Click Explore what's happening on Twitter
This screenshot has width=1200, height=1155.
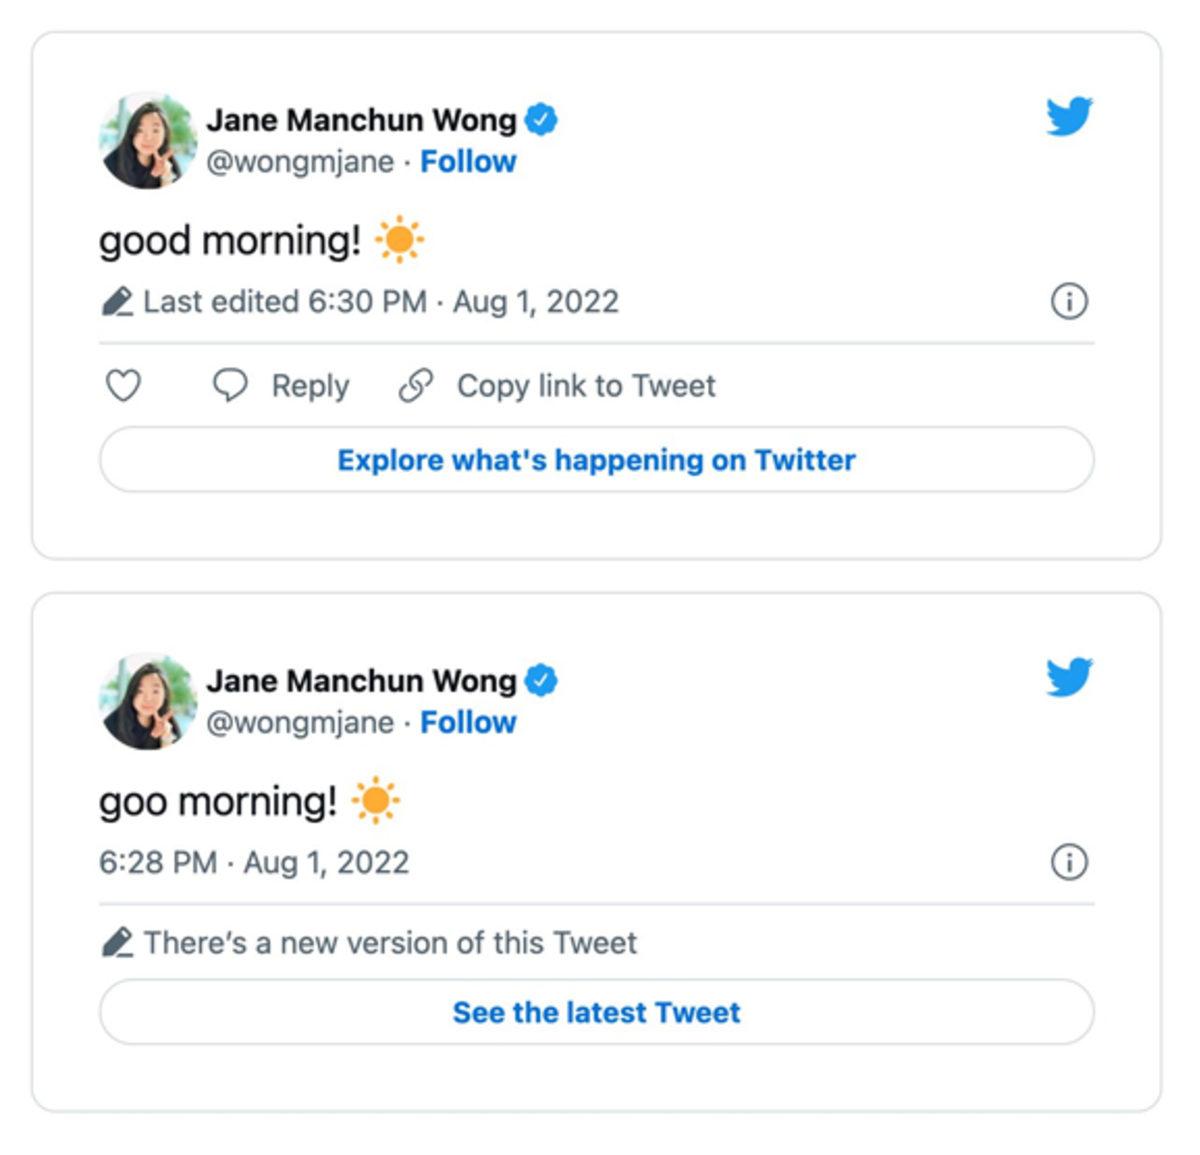pos(597,460)
